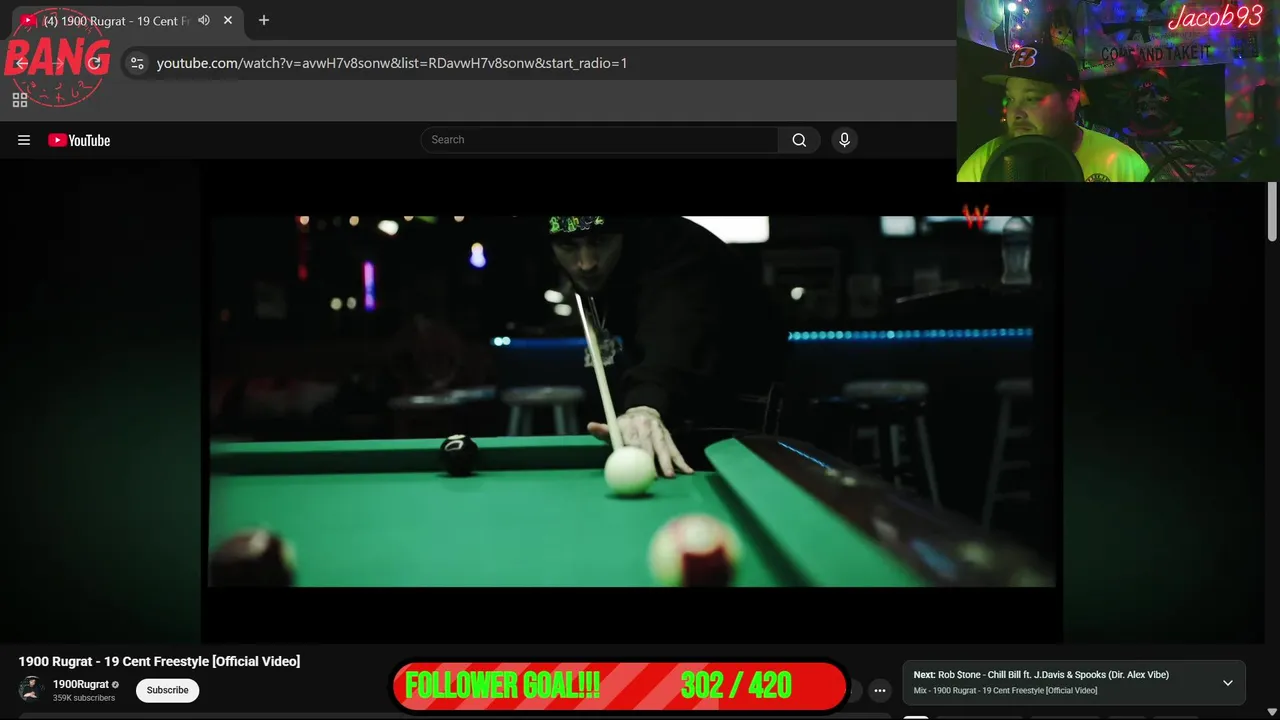Open a new browser tab
The image size is (1280, 720).
[x=264, y=20]
